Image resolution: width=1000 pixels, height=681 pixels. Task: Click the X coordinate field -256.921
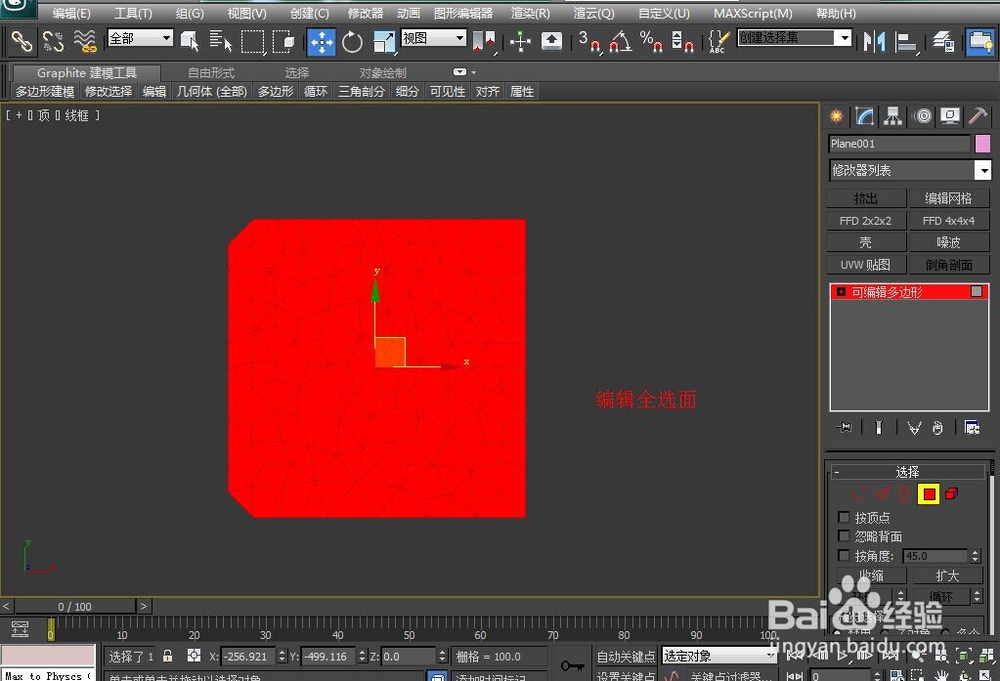(x=248, y=656)
